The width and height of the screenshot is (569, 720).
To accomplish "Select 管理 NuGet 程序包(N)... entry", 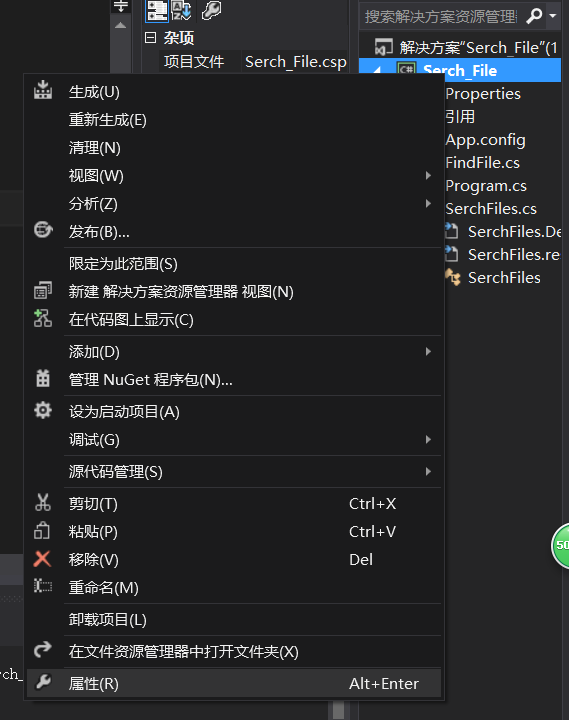I will (234, 380).
